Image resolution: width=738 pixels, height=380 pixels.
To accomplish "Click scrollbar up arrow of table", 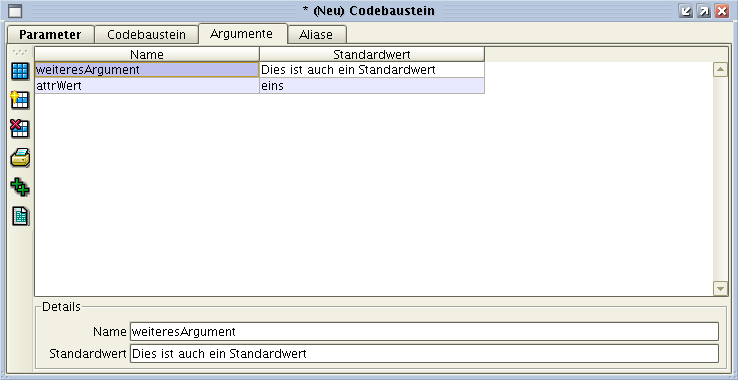I will 720,70.
